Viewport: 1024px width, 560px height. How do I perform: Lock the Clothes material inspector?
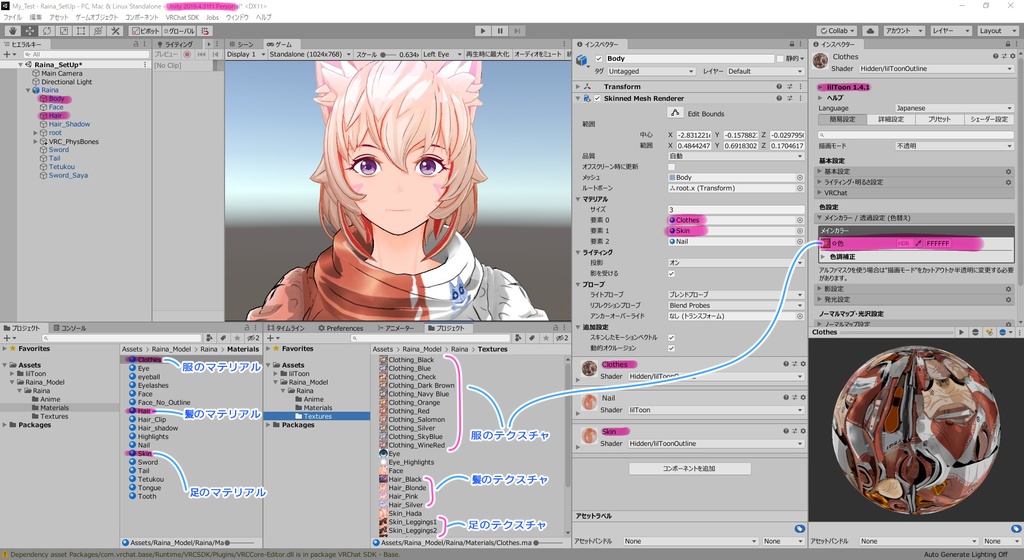[x=1006, y=44]
